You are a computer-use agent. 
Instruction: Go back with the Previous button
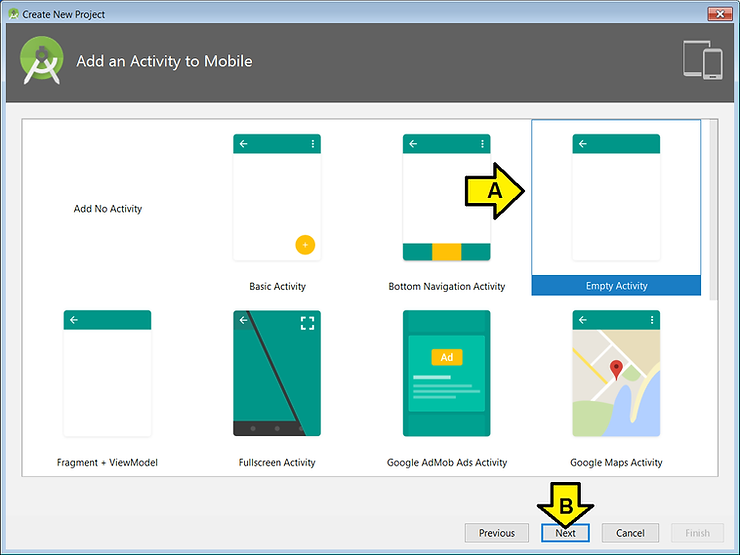(x=496, y=533)
